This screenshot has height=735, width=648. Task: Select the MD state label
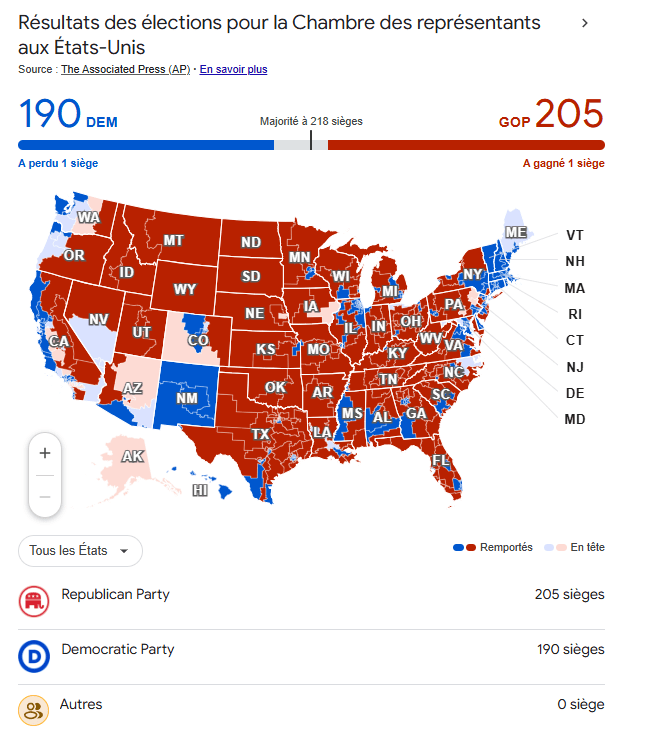pos(574,419)
